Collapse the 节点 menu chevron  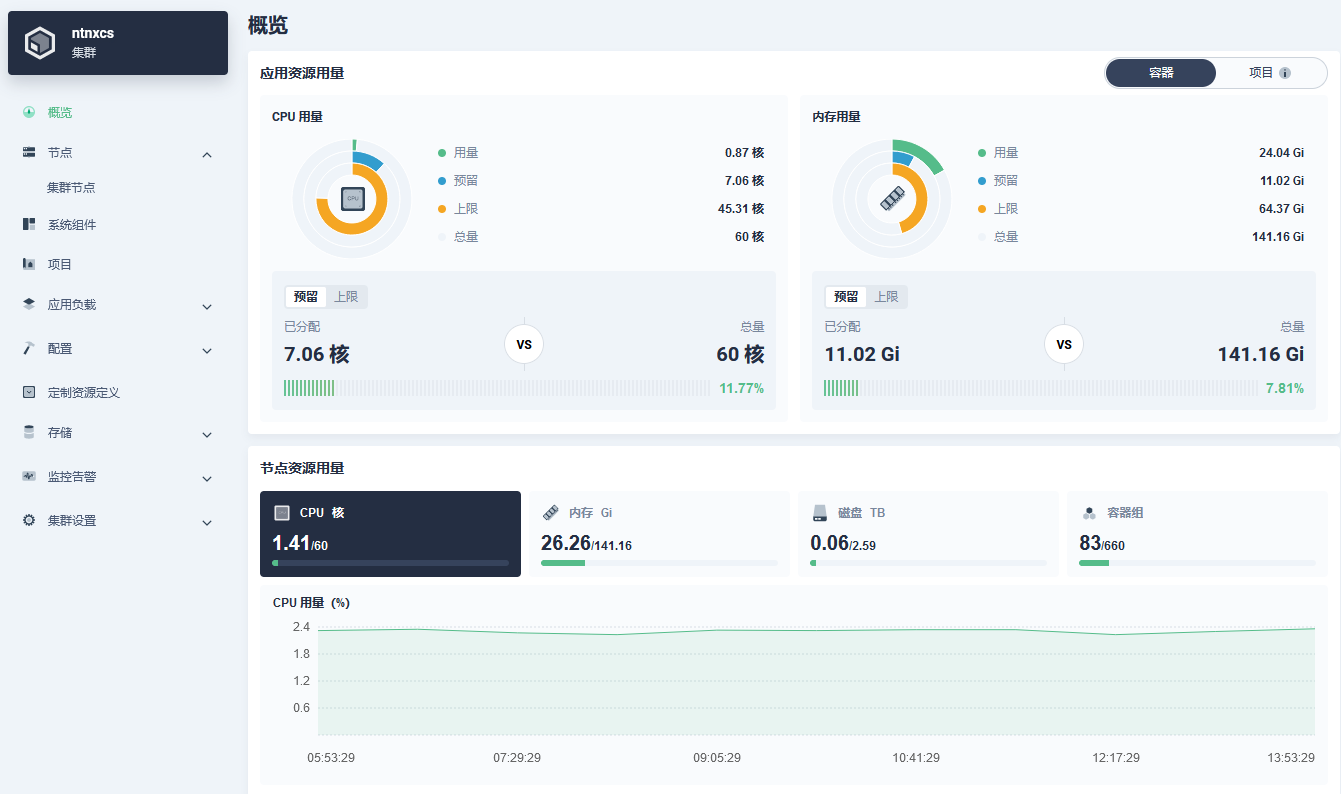pyautogui.click(x=207, y=154)
